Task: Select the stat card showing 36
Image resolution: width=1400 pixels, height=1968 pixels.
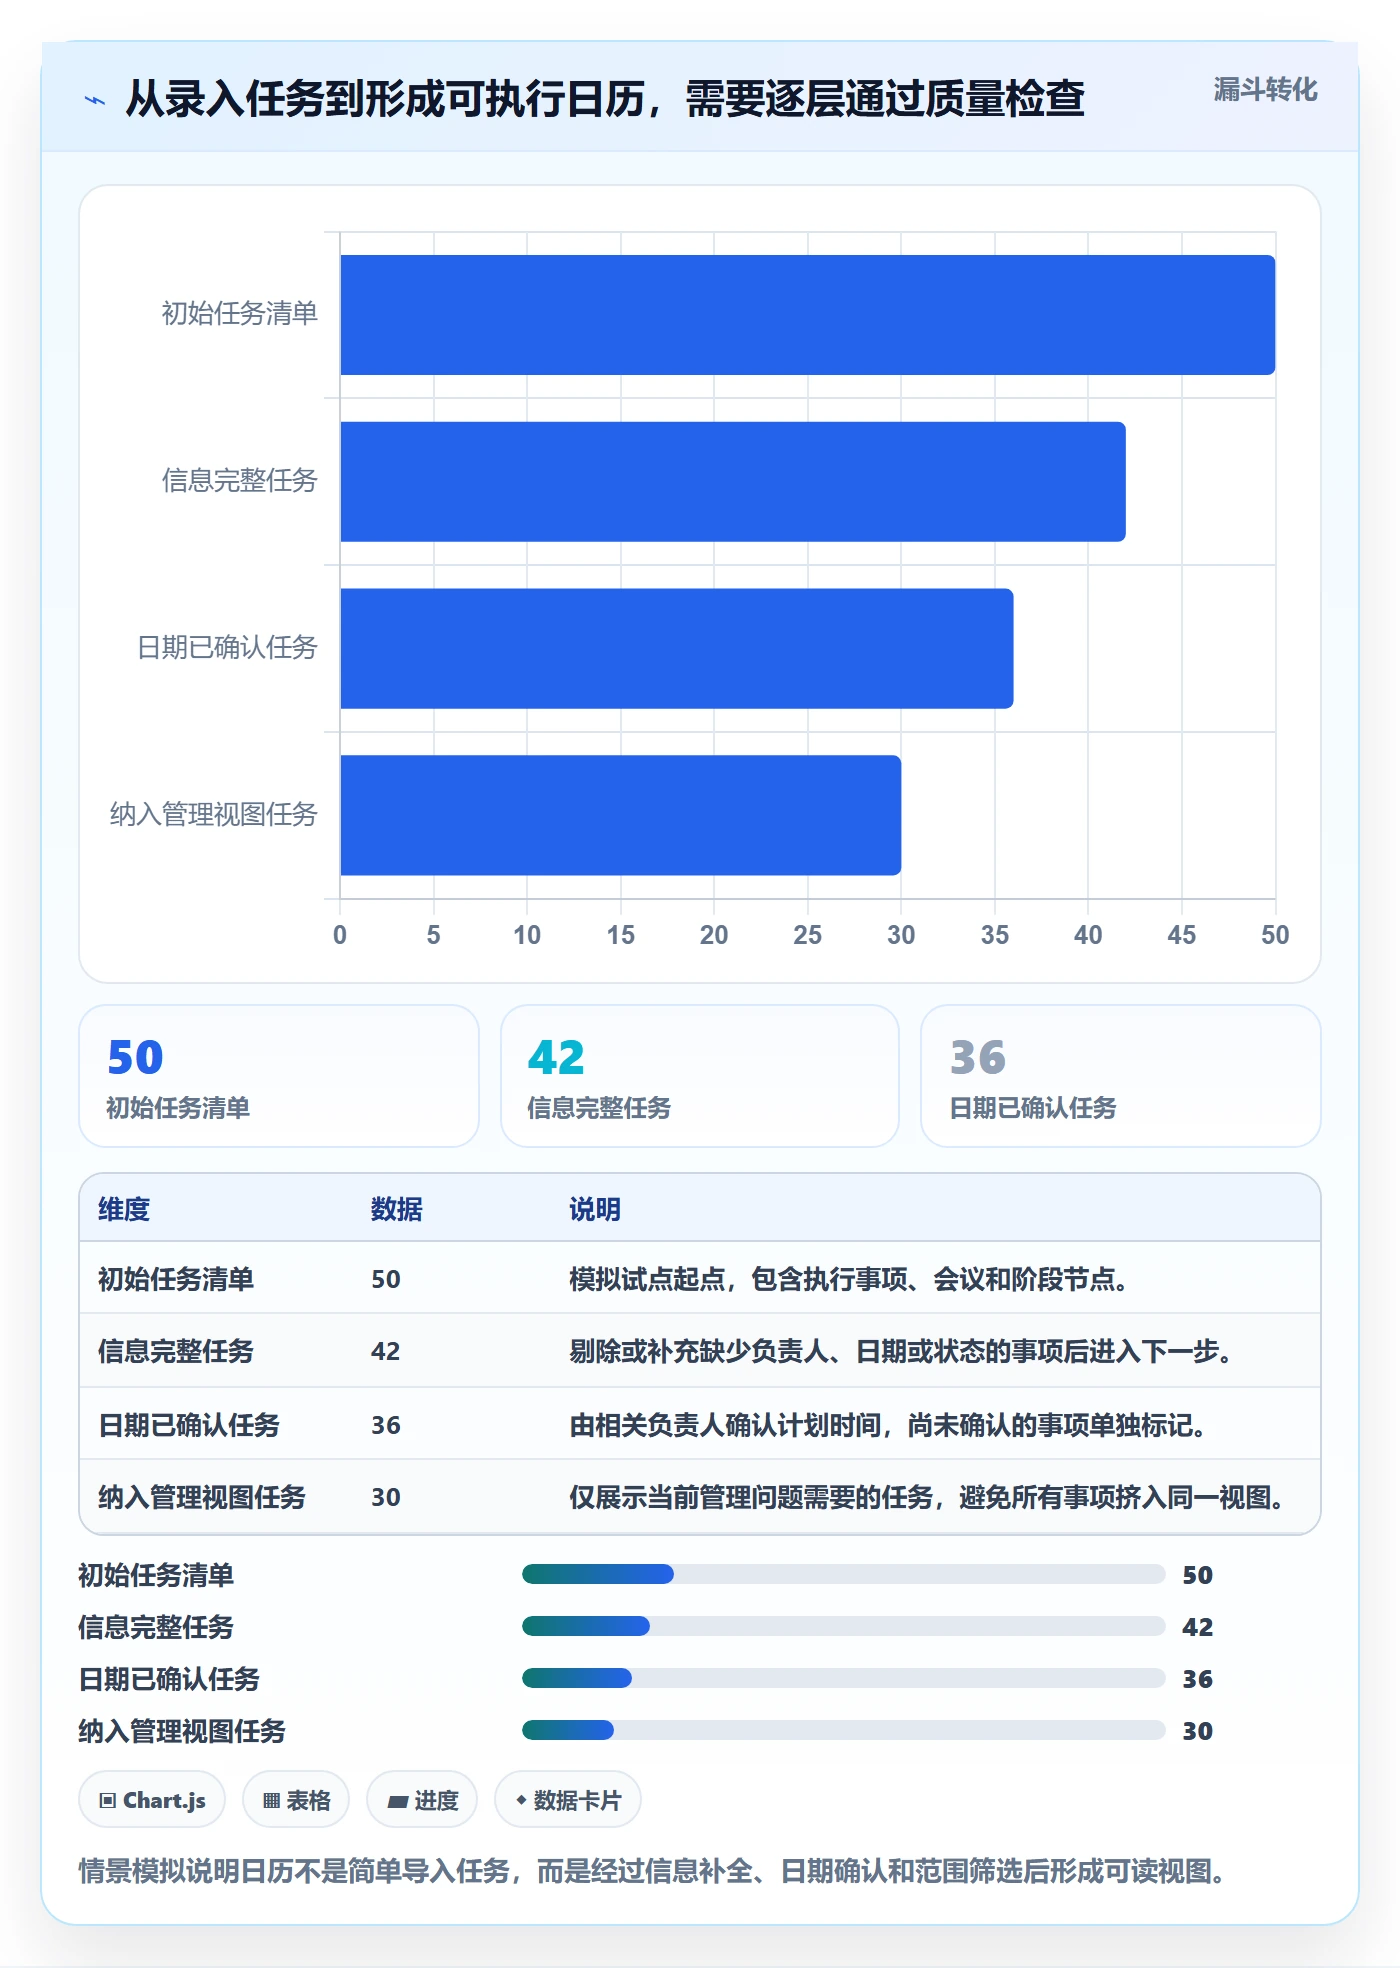Action: [x=1121, y=1076]
